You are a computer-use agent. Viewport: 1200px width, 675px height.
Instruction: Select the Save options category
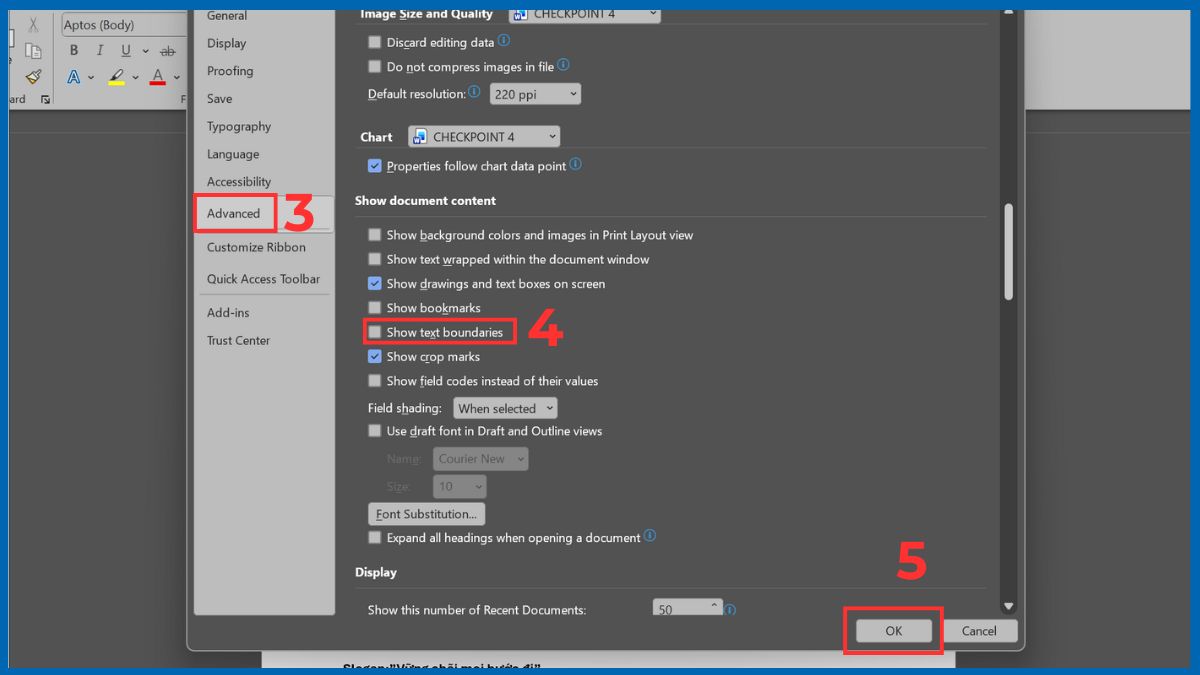click(219, 99)
